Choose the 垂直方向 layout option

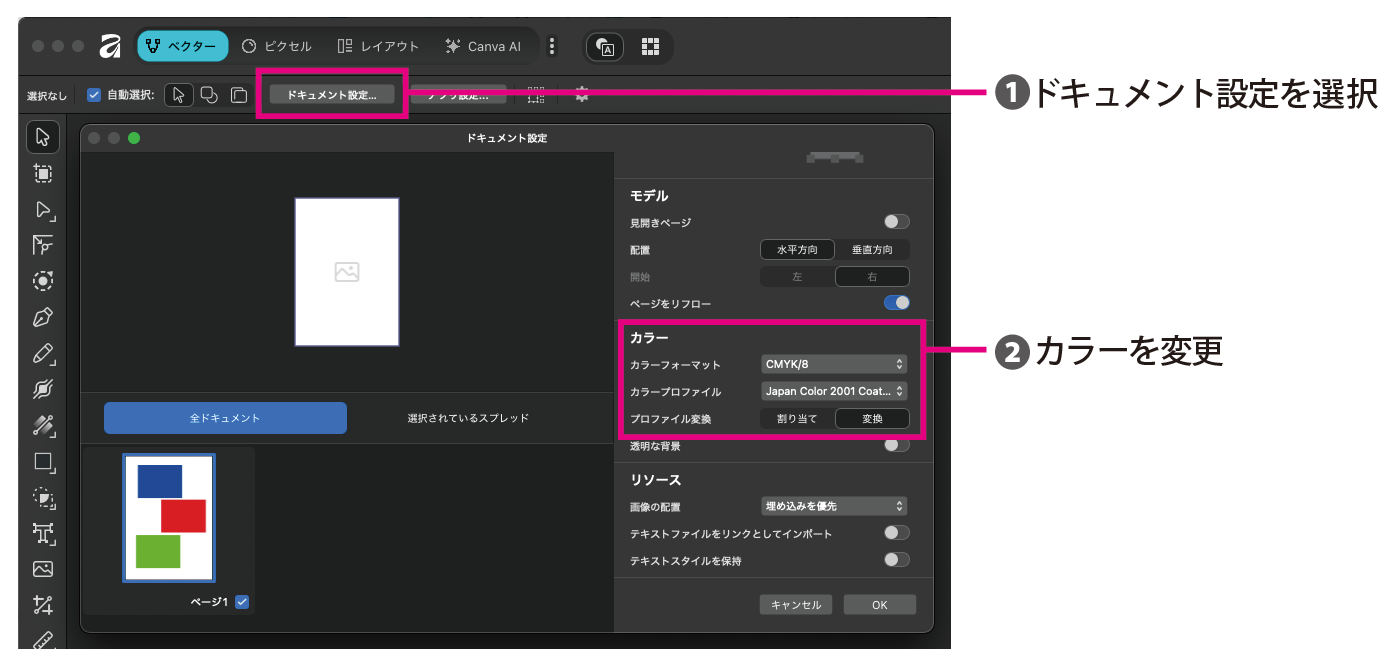[x=872, y=250]
